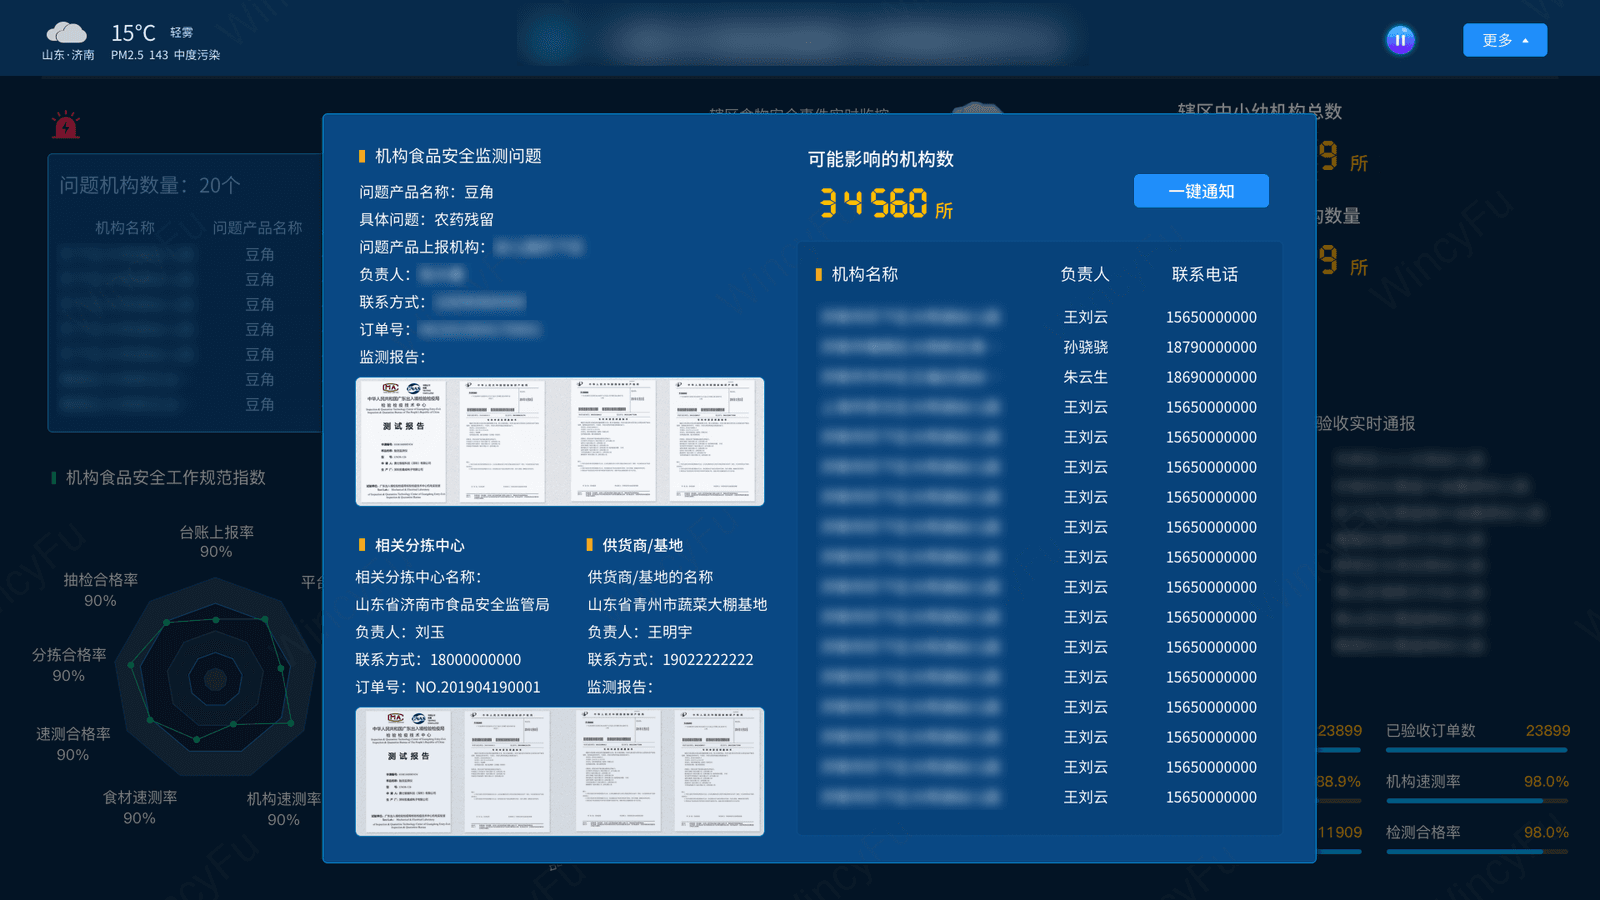
Task: Open the 更多 dropdown menu
Action: pyautogui.click(x=1504, y=40)
